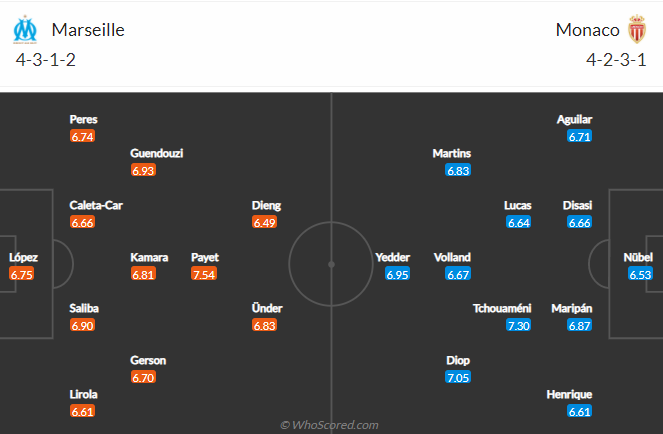
Task: Select player name Maripán
Action: coord(572,308)
